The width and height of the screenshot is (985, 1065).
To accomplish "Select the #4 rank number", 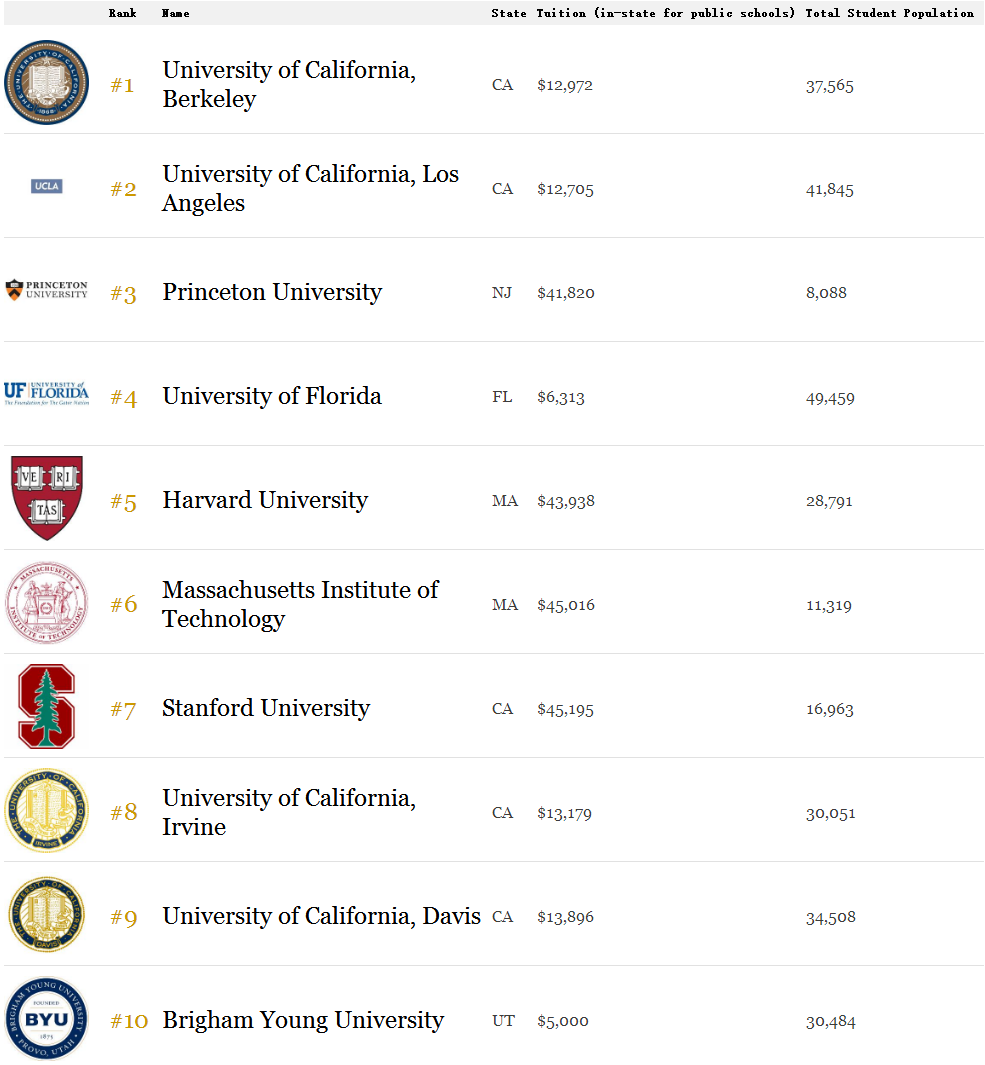I will [x=124, y=397].
